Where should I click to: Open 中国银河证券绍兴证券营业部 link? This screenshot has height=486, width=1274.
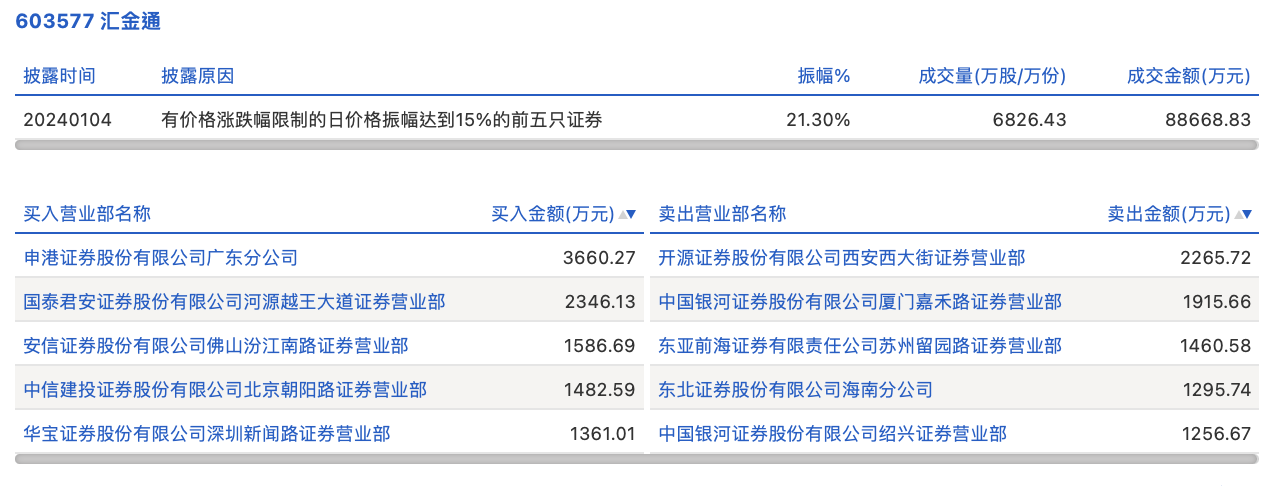coord(833,434)
